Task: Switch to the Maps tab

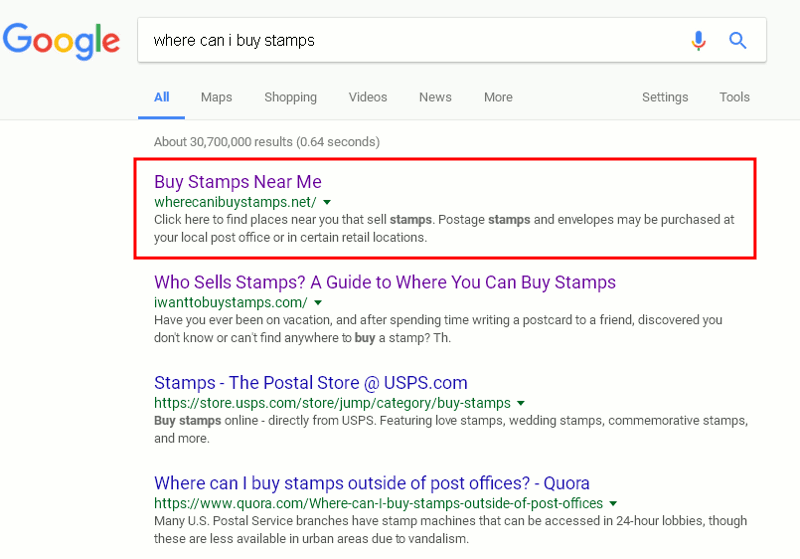Action: point(216,97)
